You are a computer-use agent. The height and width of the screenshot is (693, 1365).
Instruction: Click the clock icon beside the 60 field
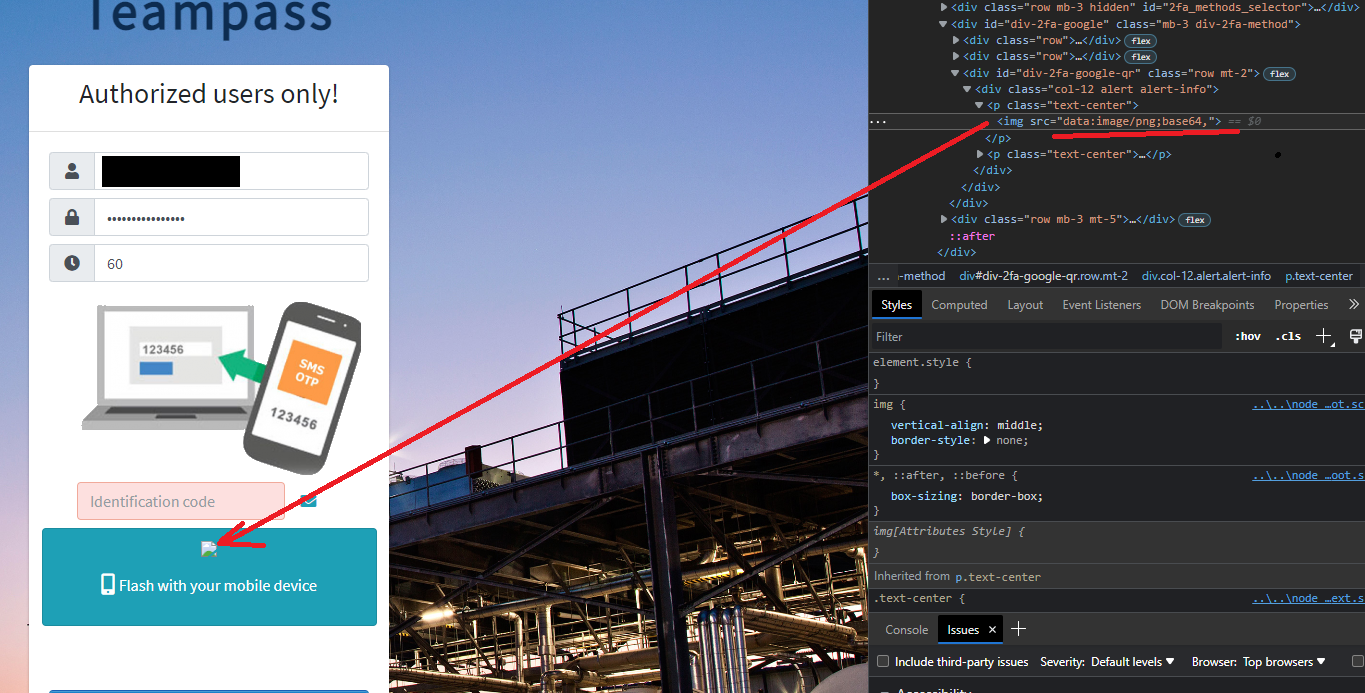tap(71, 263)
